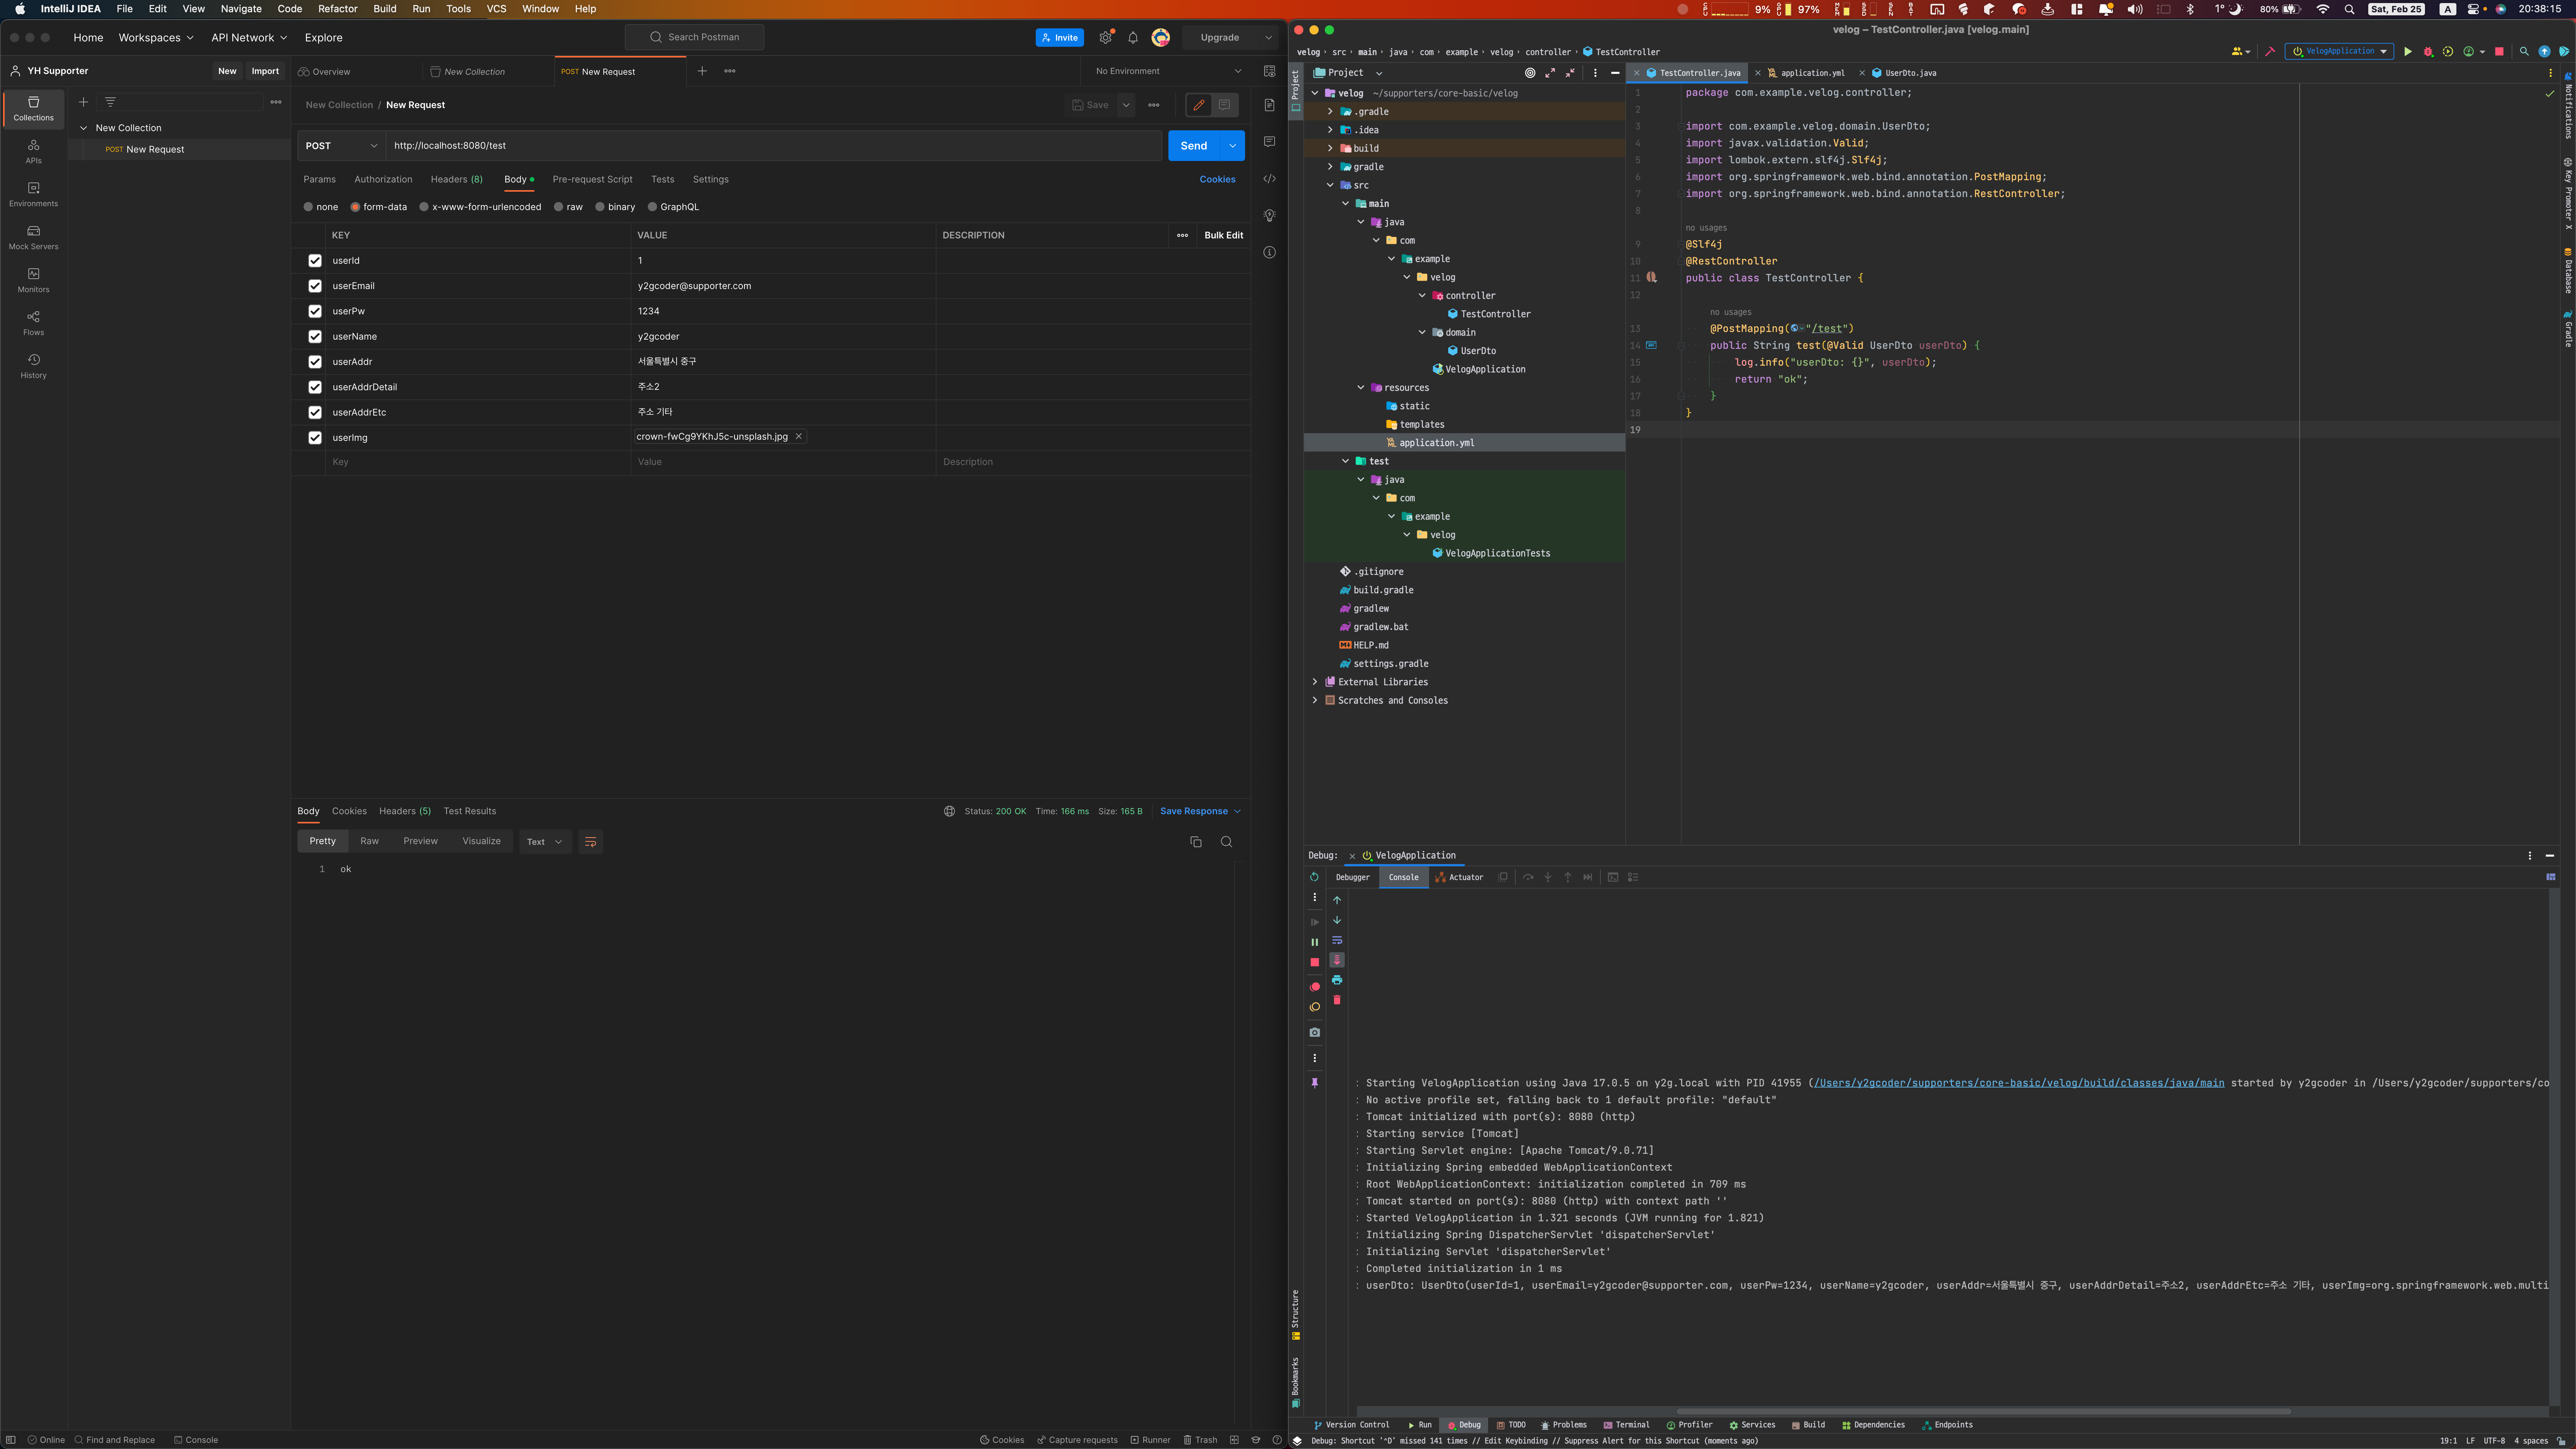Open HTTP method POST dropdown
Screen dimensions: 2576x1449
tap(341, 146)
